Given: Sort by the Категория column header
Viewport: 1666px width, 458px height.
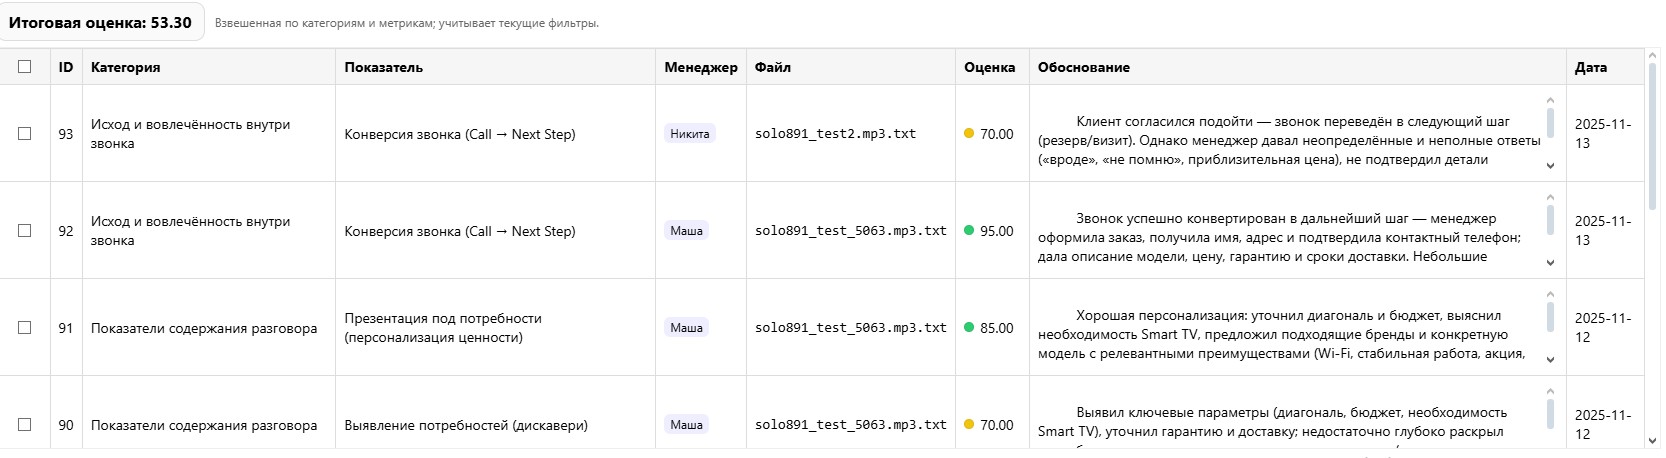Looking at the screenshot, I should (x=126, y=67).
